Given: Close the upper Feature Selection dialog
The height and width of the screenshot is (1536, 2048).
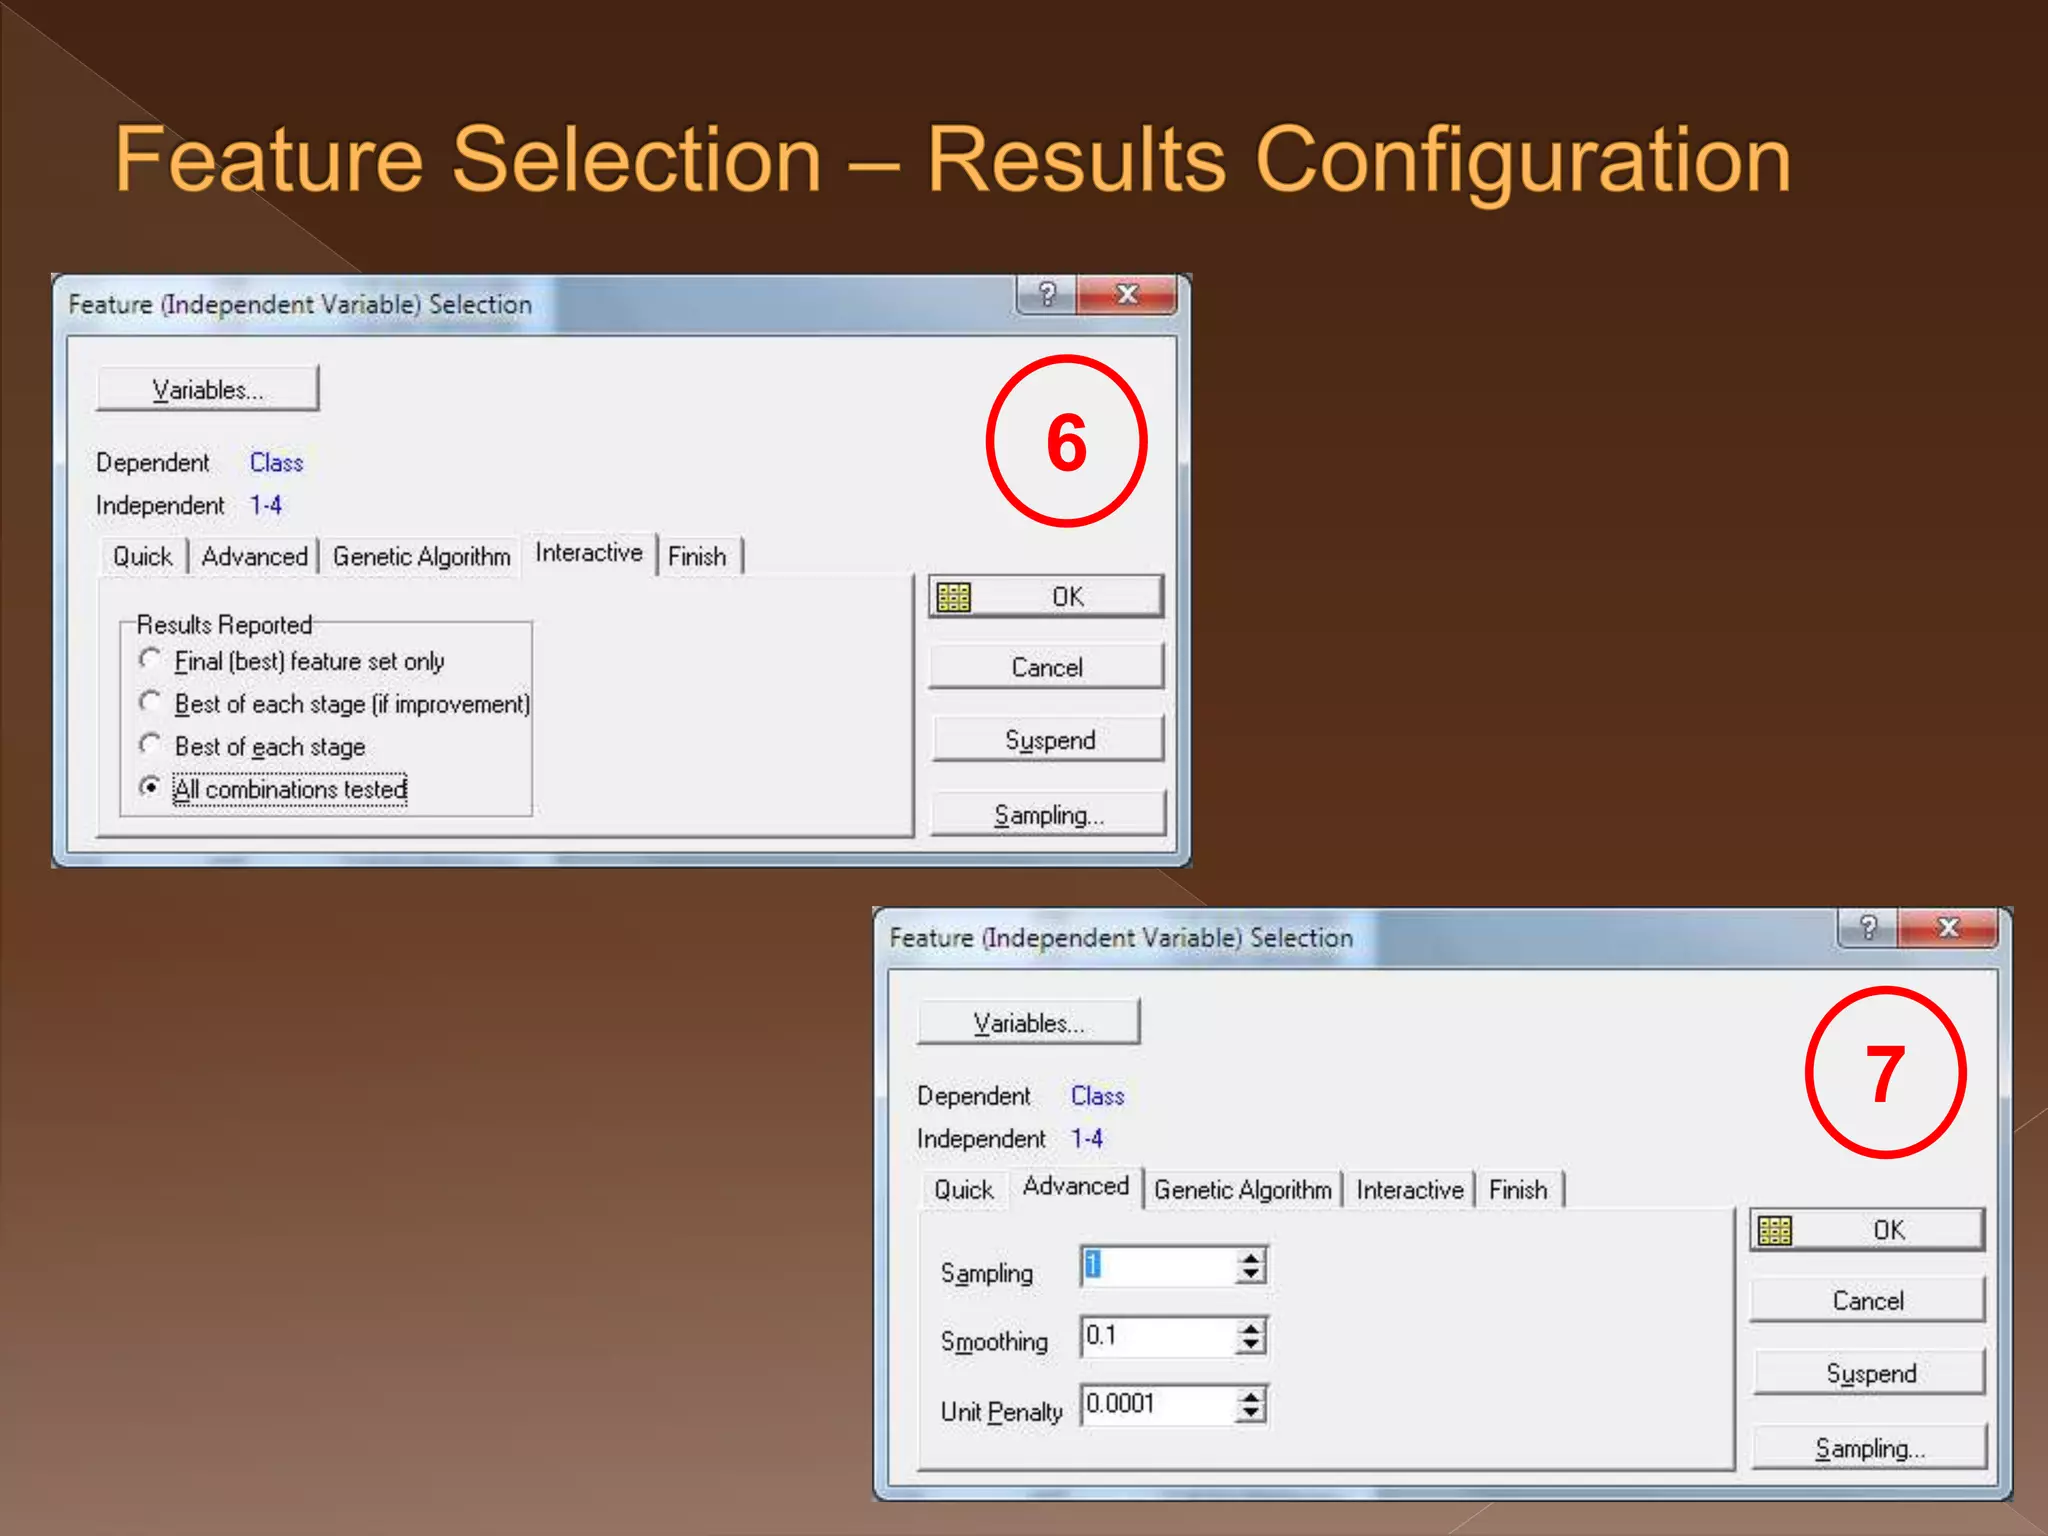Looking at the screenshot, I should (x=1127, y=295).
